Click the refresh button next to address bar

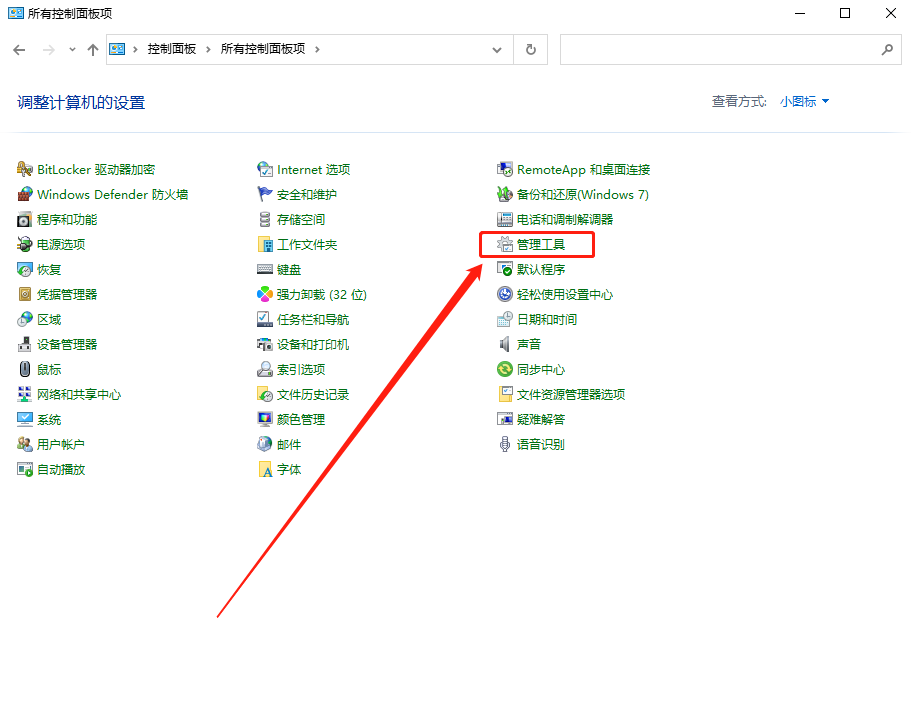[530, 48]
